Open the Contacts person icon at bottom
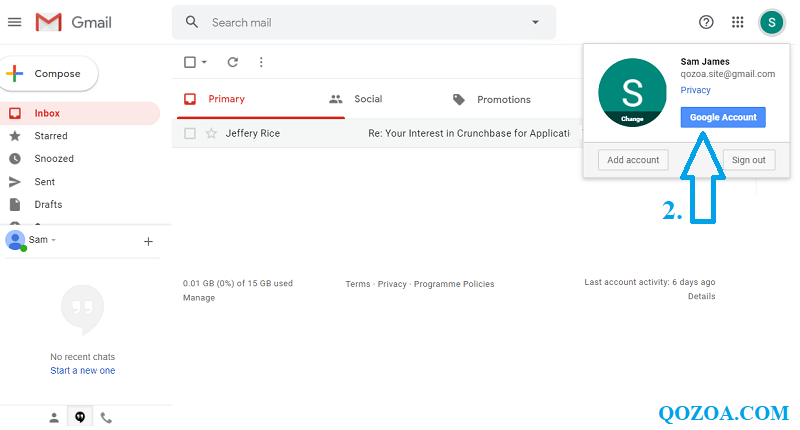Image resolution: width=800 pixels, height=430 pixels. pyautogui.click(x=54, y=418)
